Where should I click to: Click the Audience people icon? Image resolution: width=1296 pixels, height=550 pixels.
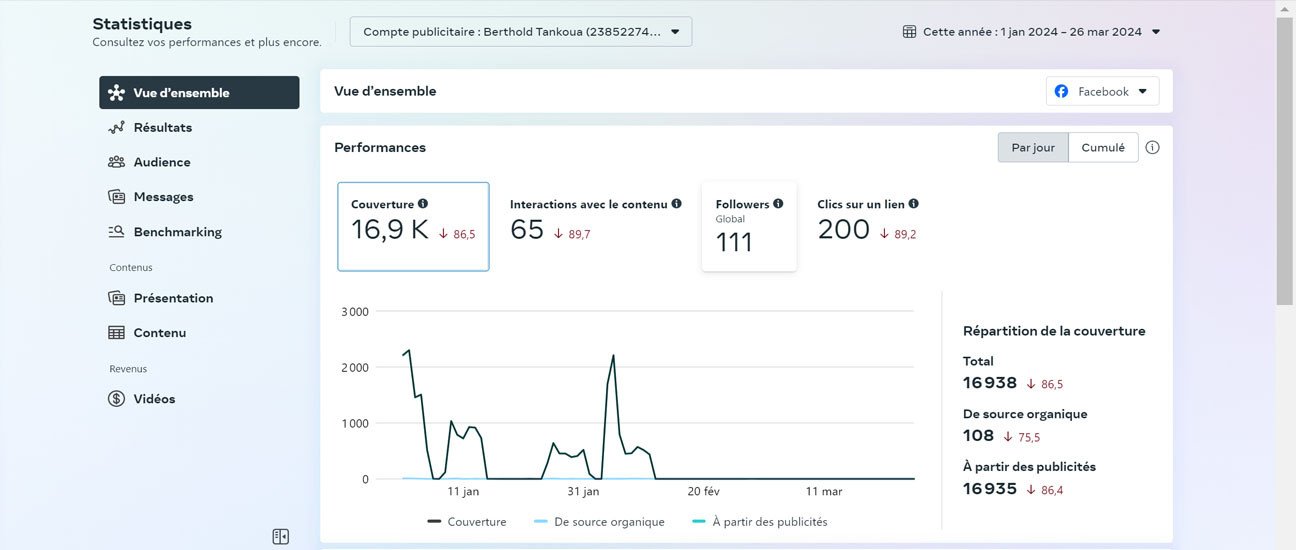point(116,162)
